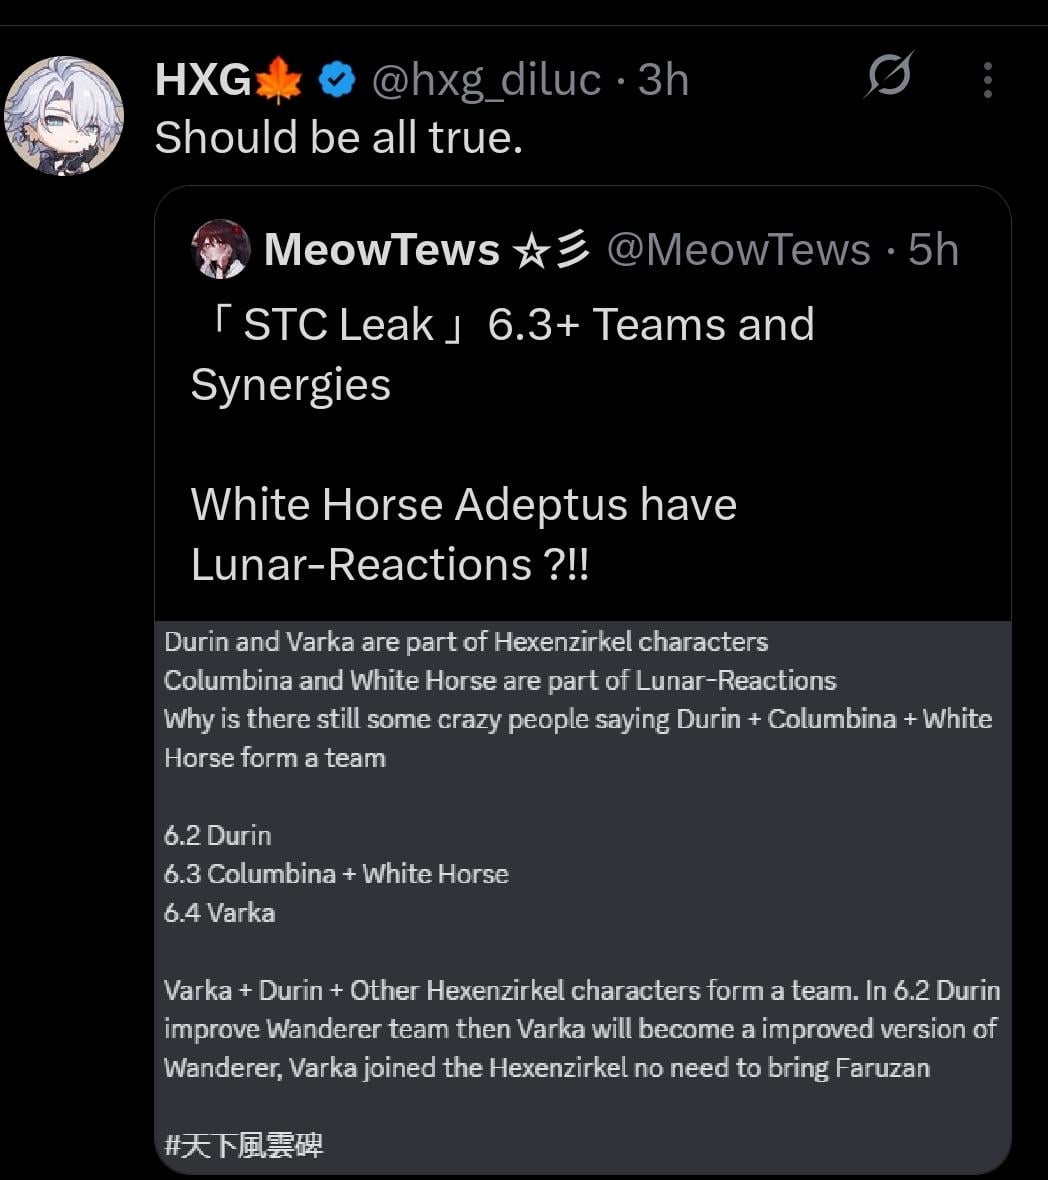1048x1180 pixels.
Task: Click the maple leaf emoji beside HXG
Action: click(x=279, y=80)
